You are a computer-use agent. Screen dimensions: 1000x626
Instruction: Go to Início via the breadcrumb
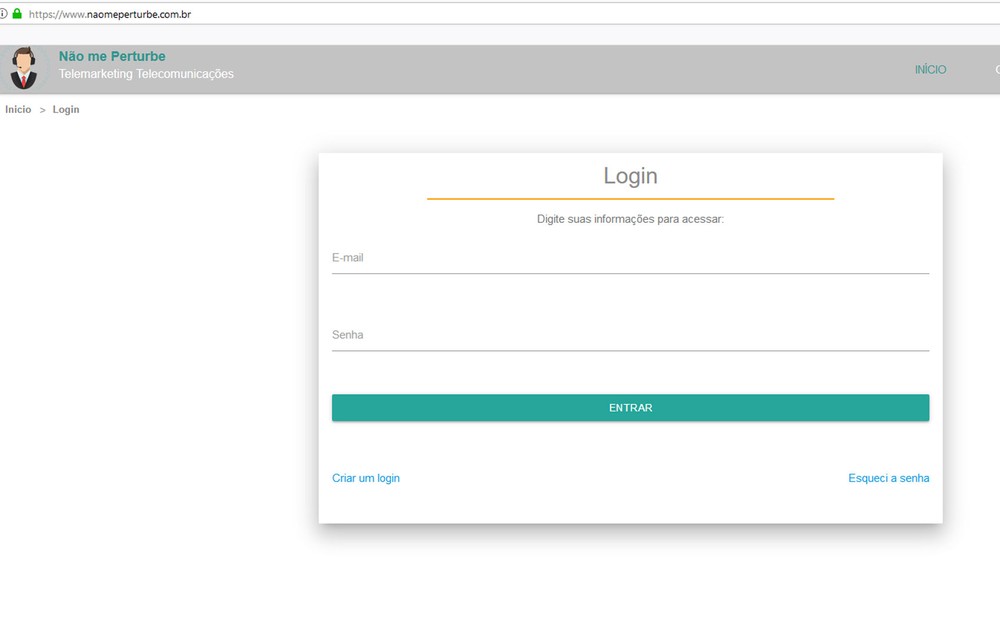point(18,109)
